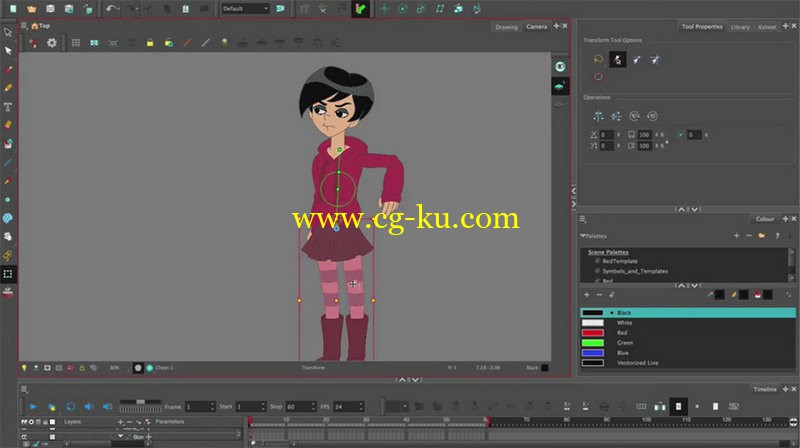Select the Green colour swatch
Viewport: 800px width, 448px height.
click(x=592, y=343)
